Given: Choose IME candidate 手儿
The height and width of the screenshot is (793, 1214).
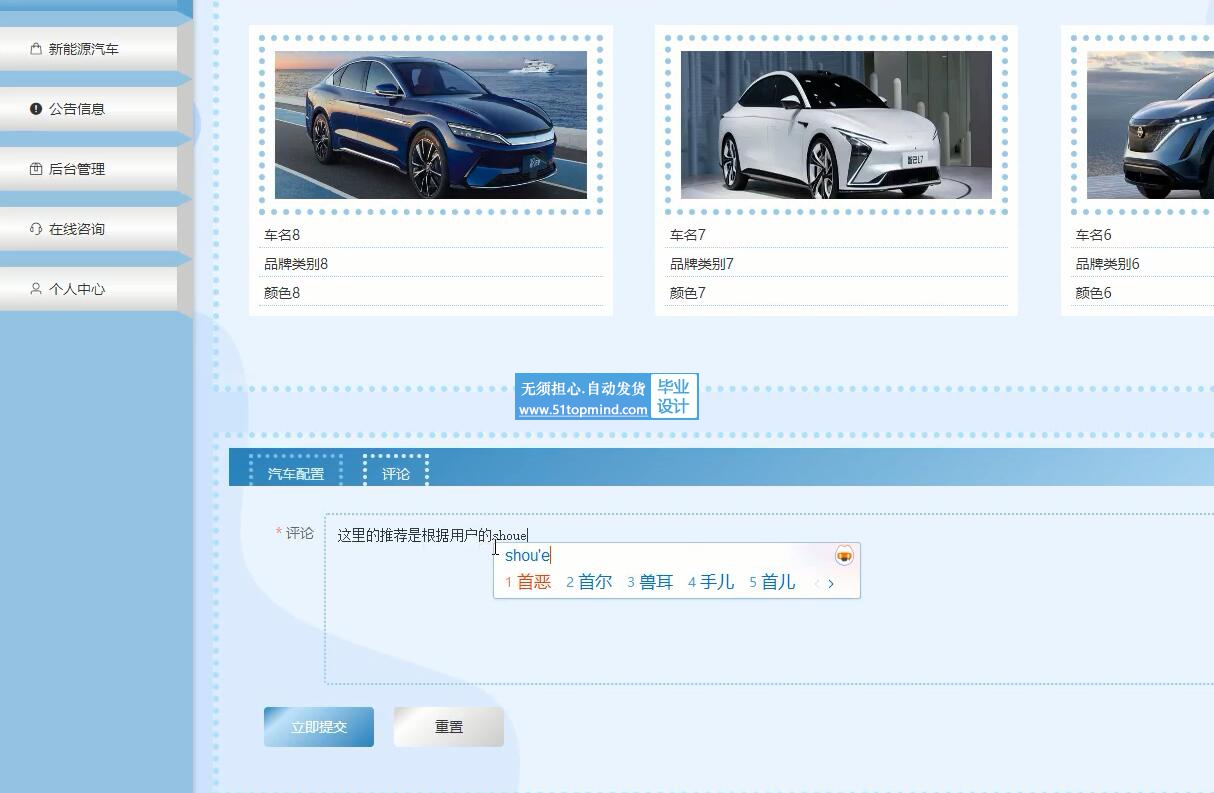Looking at the screenshot, I should pos(711,582).
